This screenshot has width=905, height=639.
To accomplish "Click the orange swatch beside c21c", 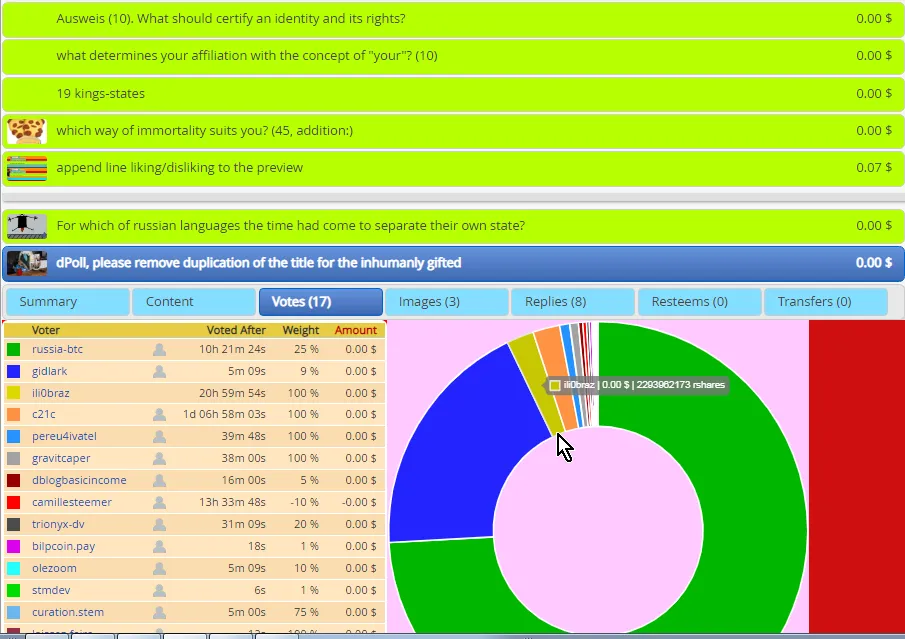I will (13, 414).
